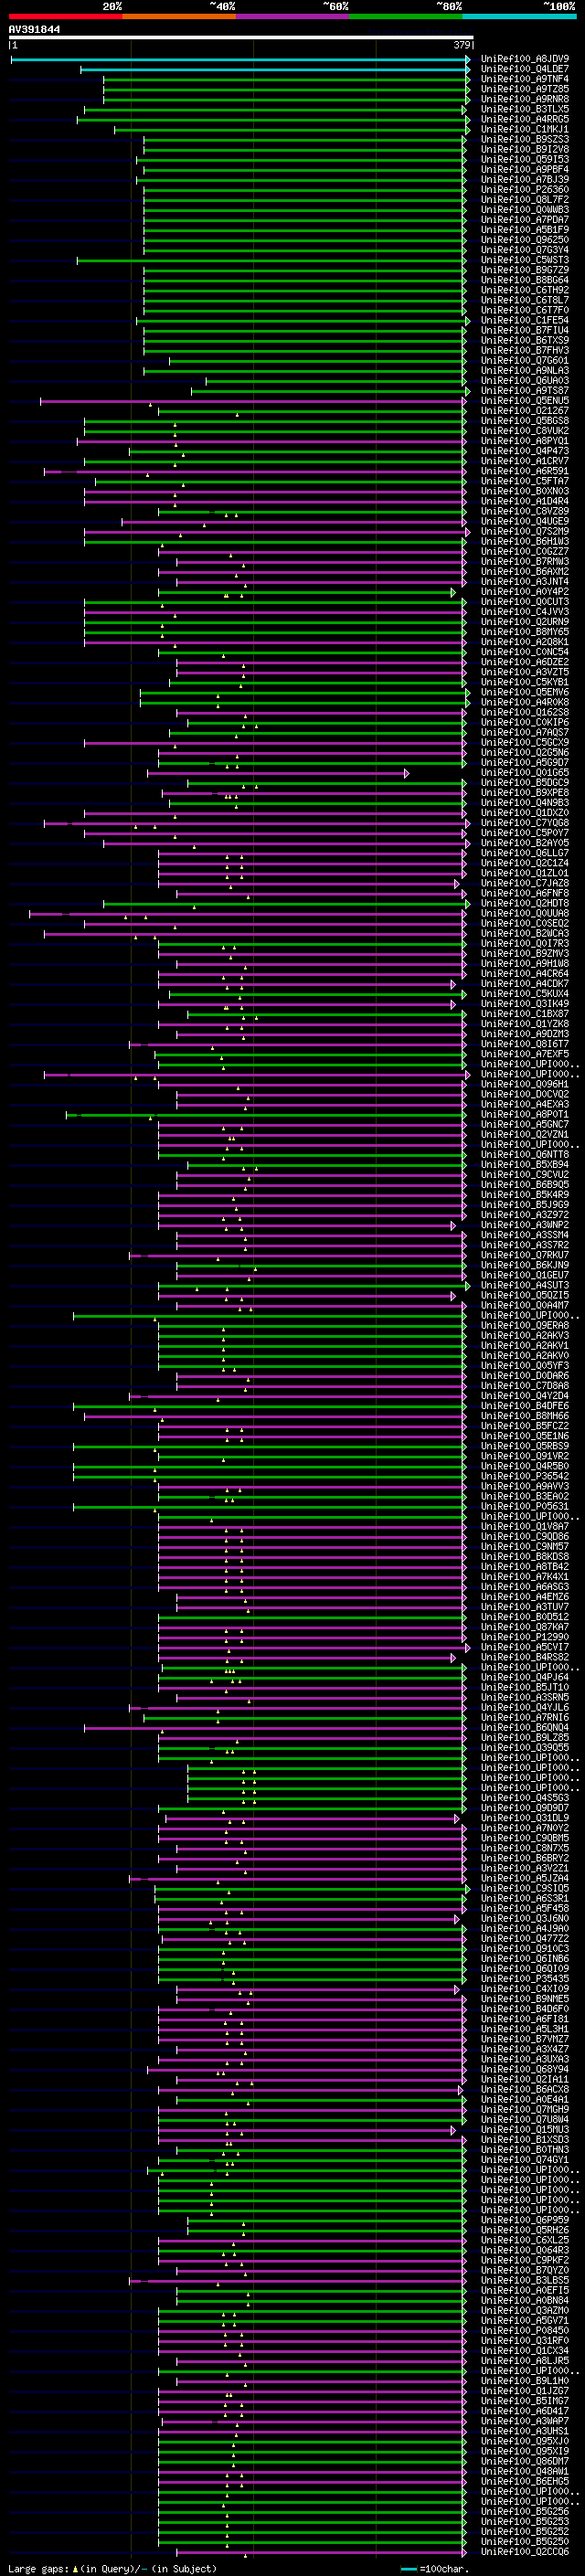
Task: Select label UniRef100_C5FTA7
Action: [525, 481]
